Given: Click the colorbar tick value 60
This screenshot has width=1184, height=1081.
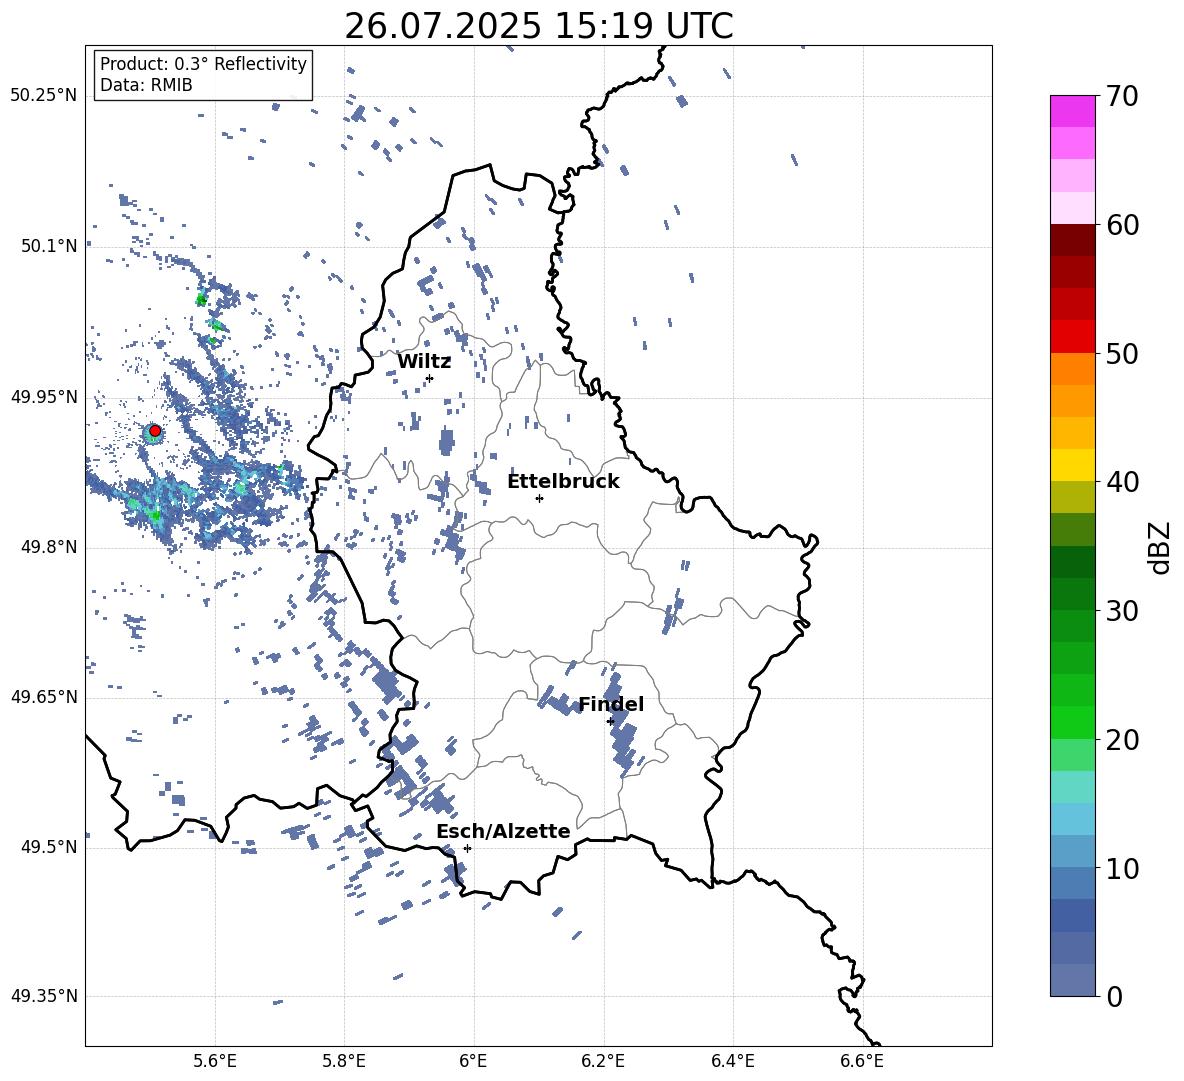Looking at the screenshot, I should tap(1122, 225).
